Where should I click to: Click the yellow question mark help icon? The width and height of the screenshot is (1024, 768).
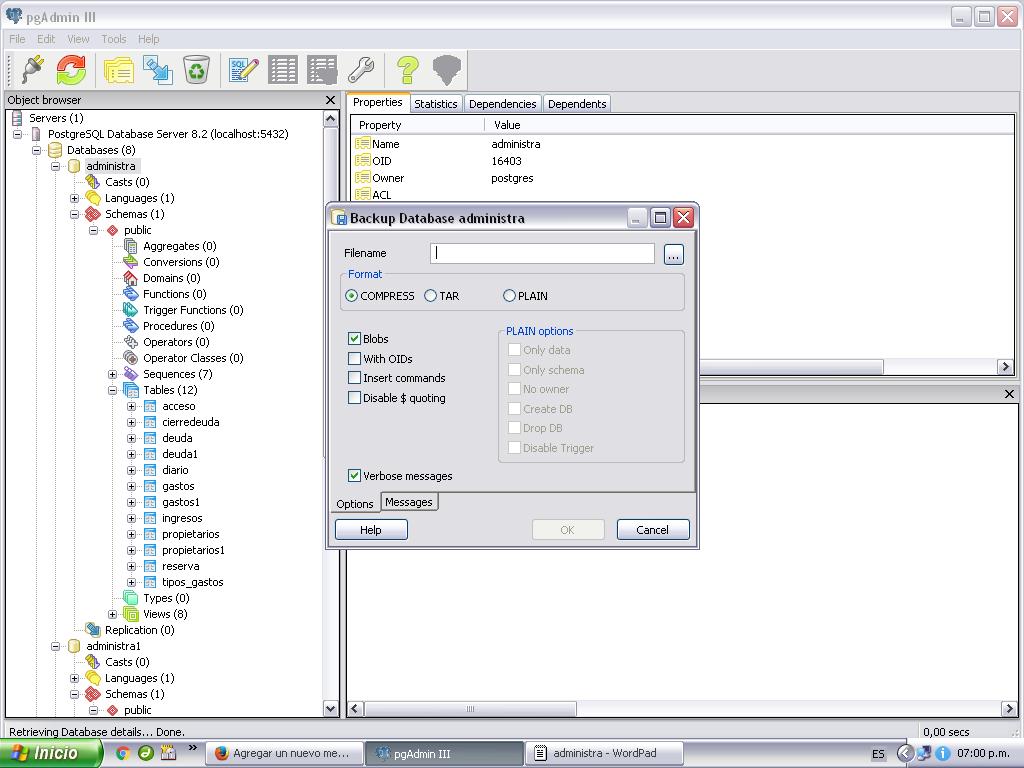tap(408, 69)
